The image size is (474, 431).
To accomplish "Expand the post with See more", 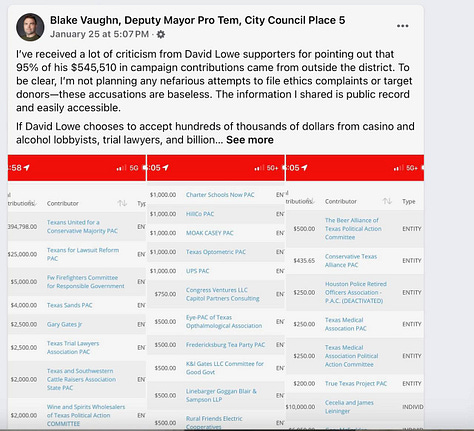I will click(x=250, y=140).
